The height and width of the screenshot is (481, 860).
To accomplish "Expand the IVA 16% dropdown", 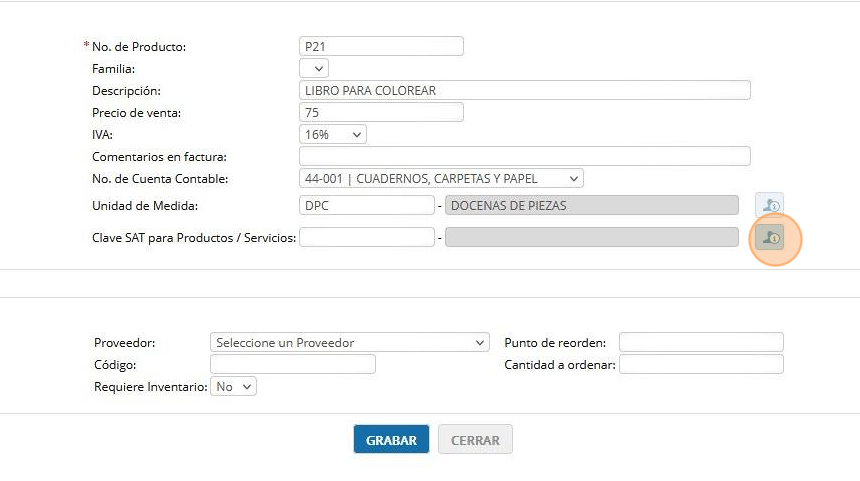I will click(333, 134).
